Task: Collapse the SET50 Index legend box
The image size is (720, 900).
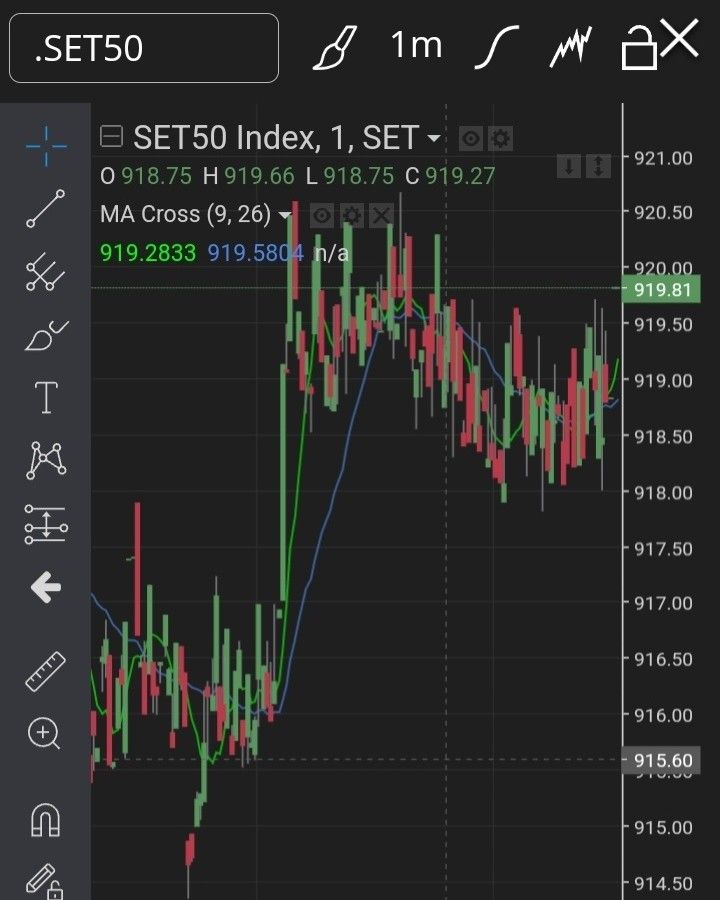Action: pyautogui.click(x=112, y=137)
